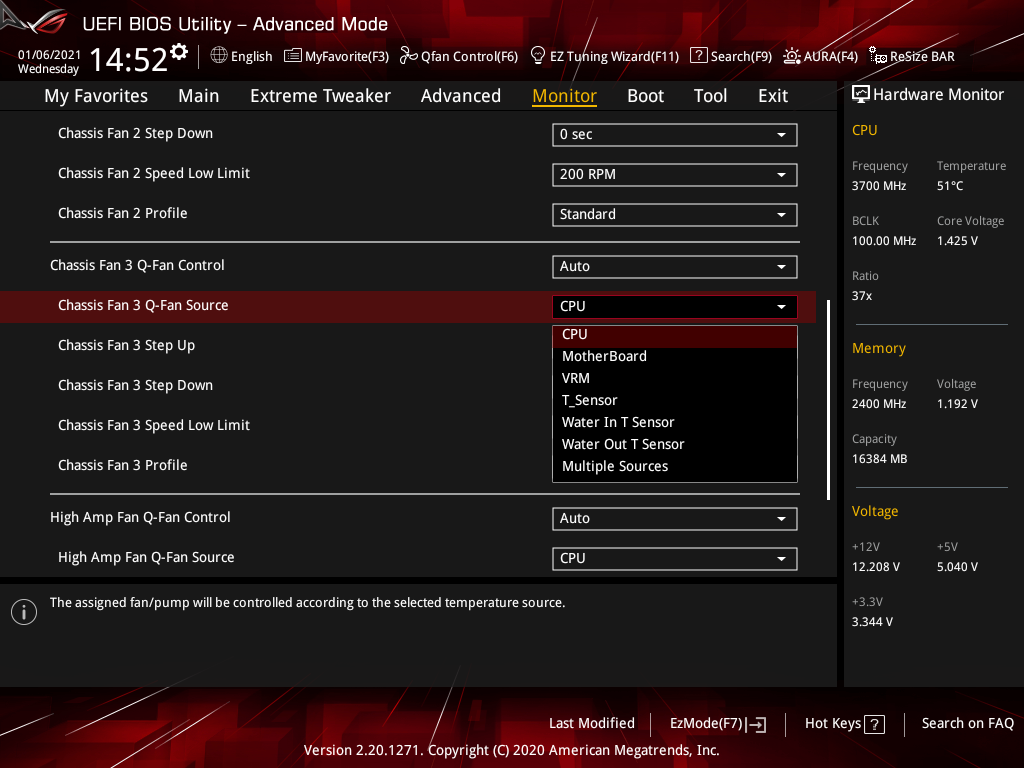Go to the Advanced tab

tap(460, 96)
